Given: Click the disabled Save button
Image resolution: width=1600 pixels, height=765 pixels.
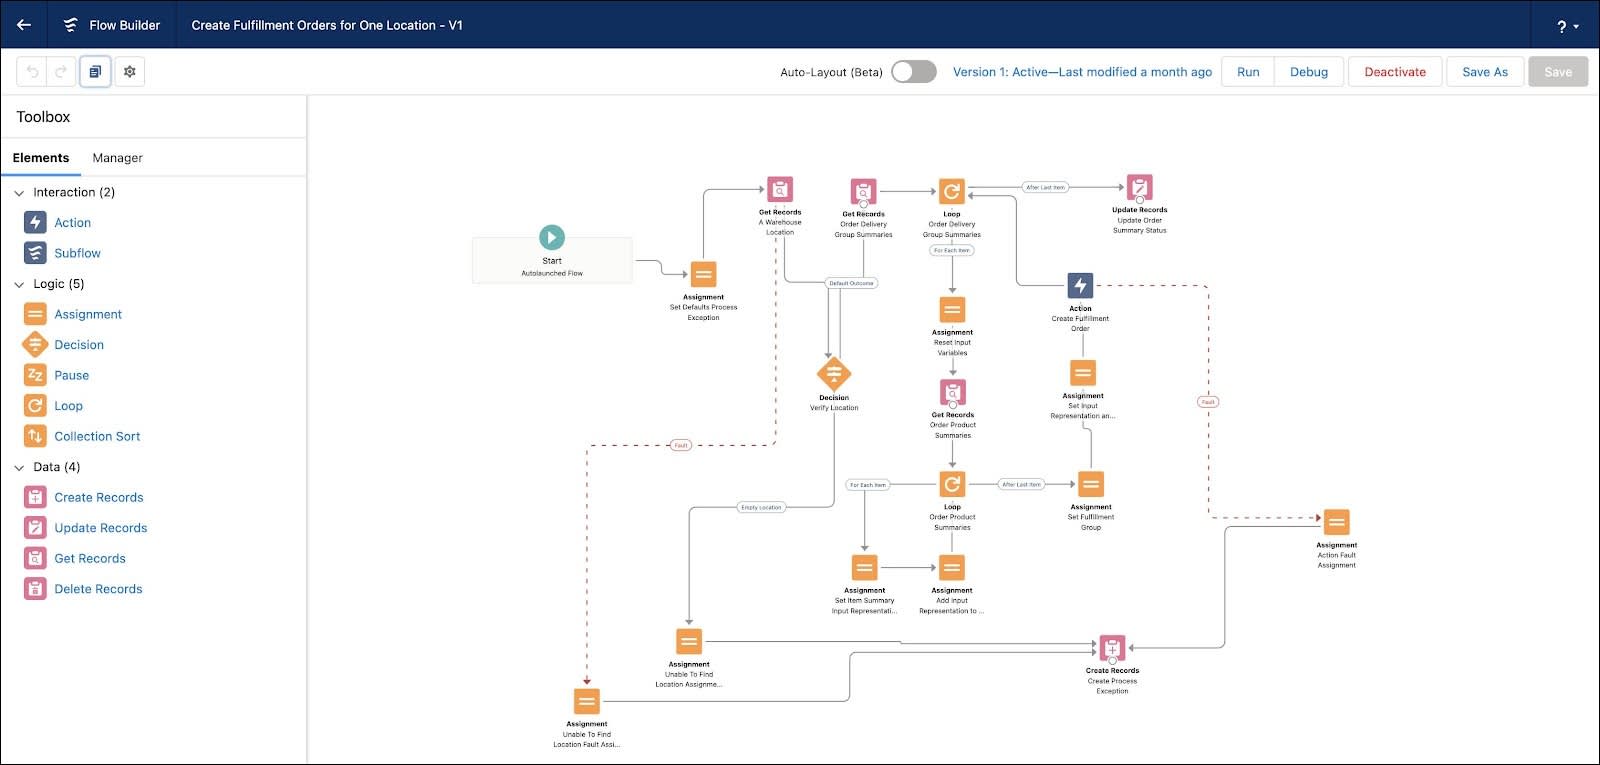Looking at the screenshot, I should click(x=1558, y=72).
